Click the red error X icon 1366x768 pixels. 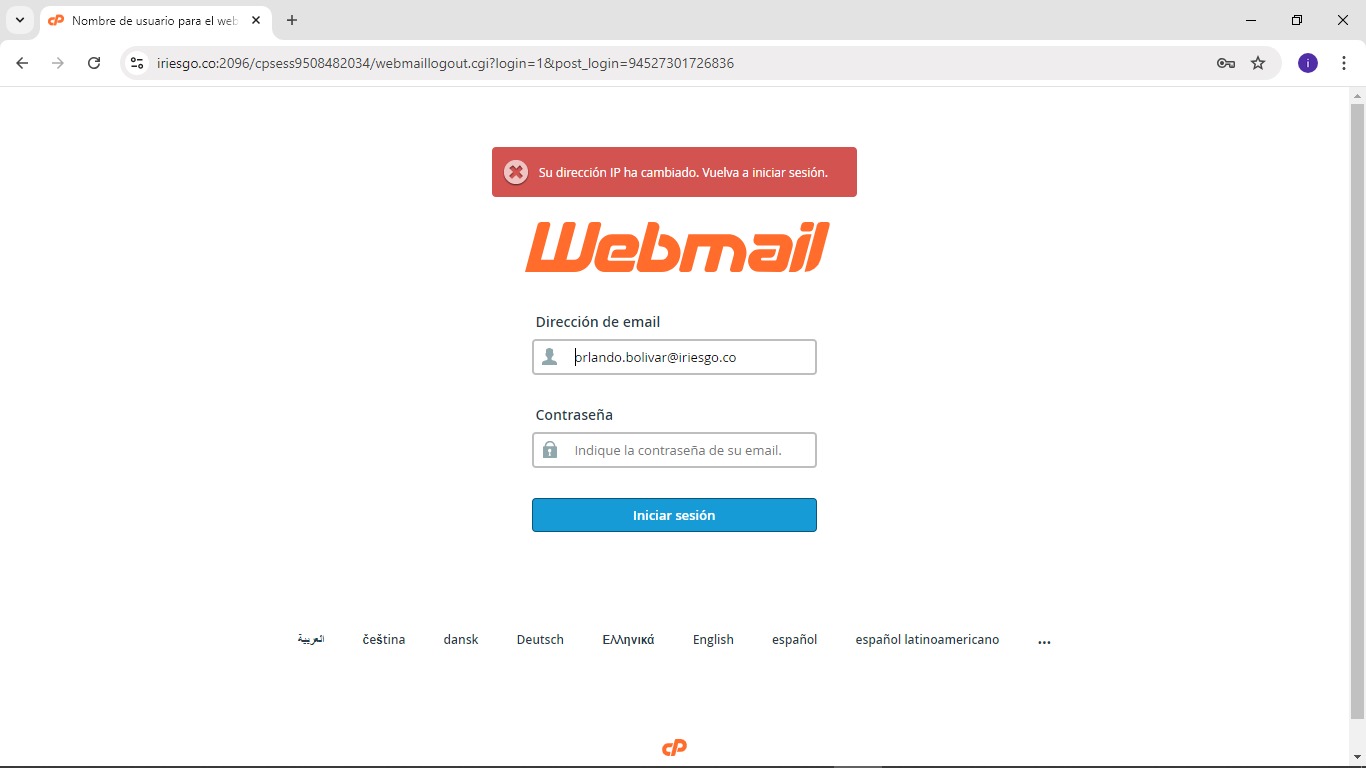[516, 172]
